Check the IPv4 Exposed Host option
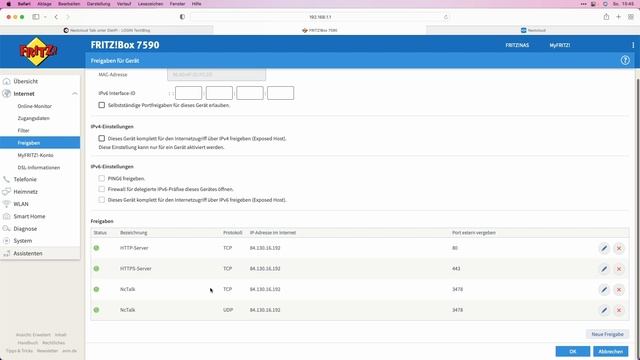The image size is (640, 360). pos(102,138)
